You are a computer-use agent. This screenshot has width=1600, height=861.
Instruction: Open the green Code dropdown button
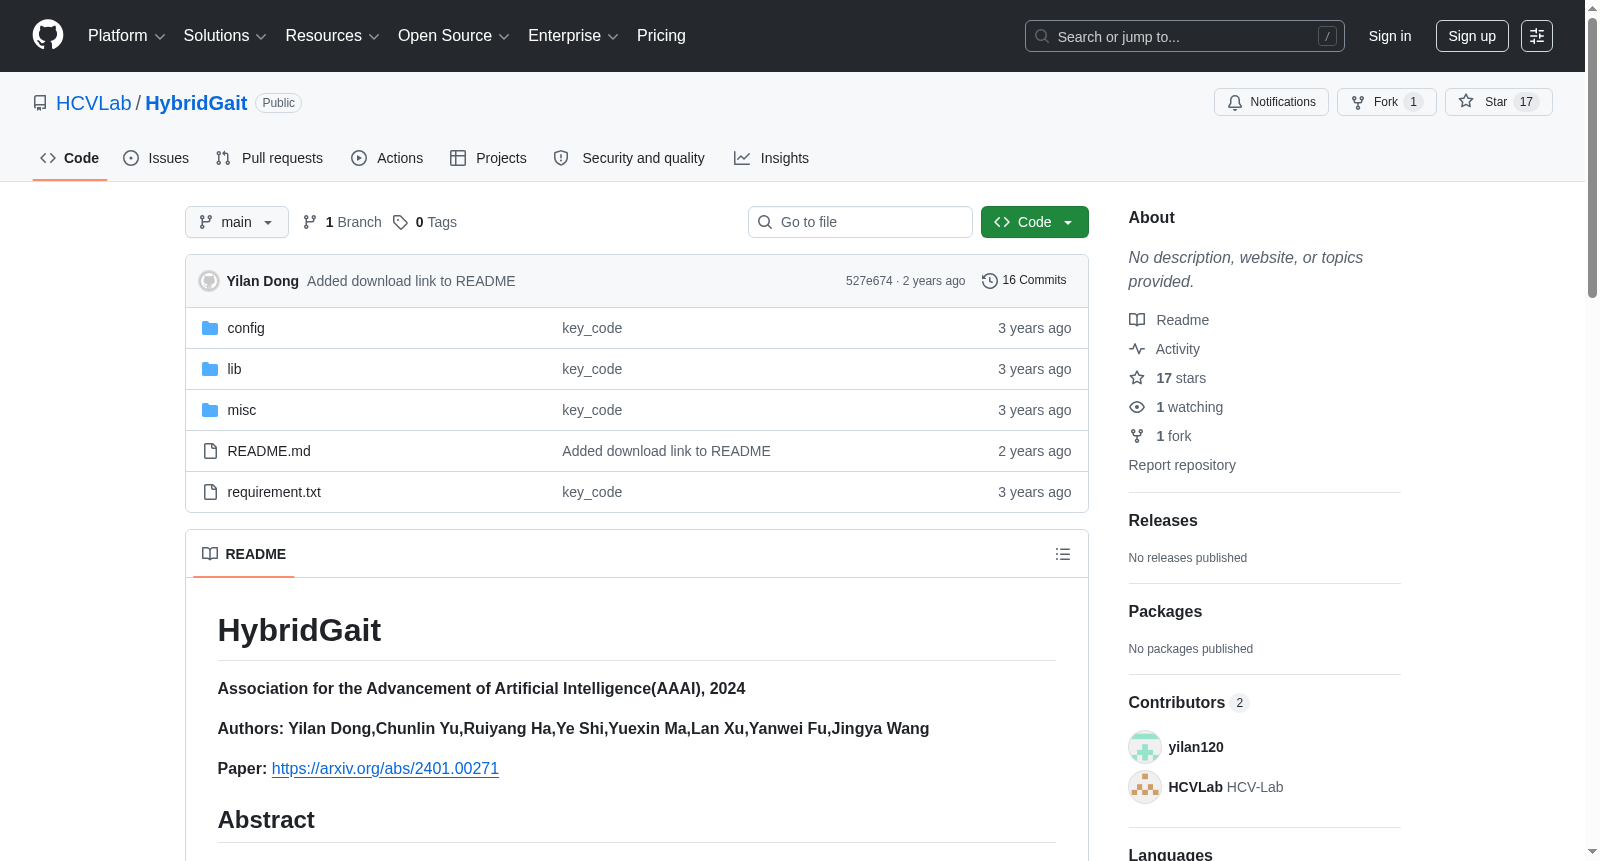click(1035, 222)
